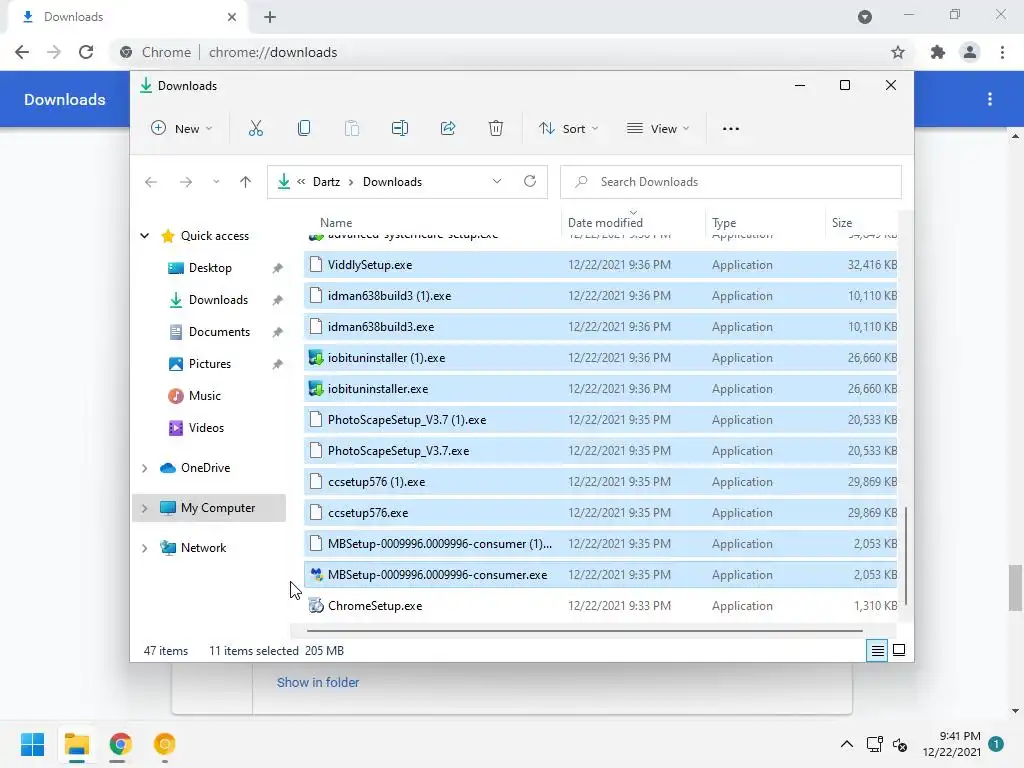Image resolution: width=1024 pixels, height=768 pixels.
Task: Select idman638build3.exe file
Action: (x=600, y=327)
